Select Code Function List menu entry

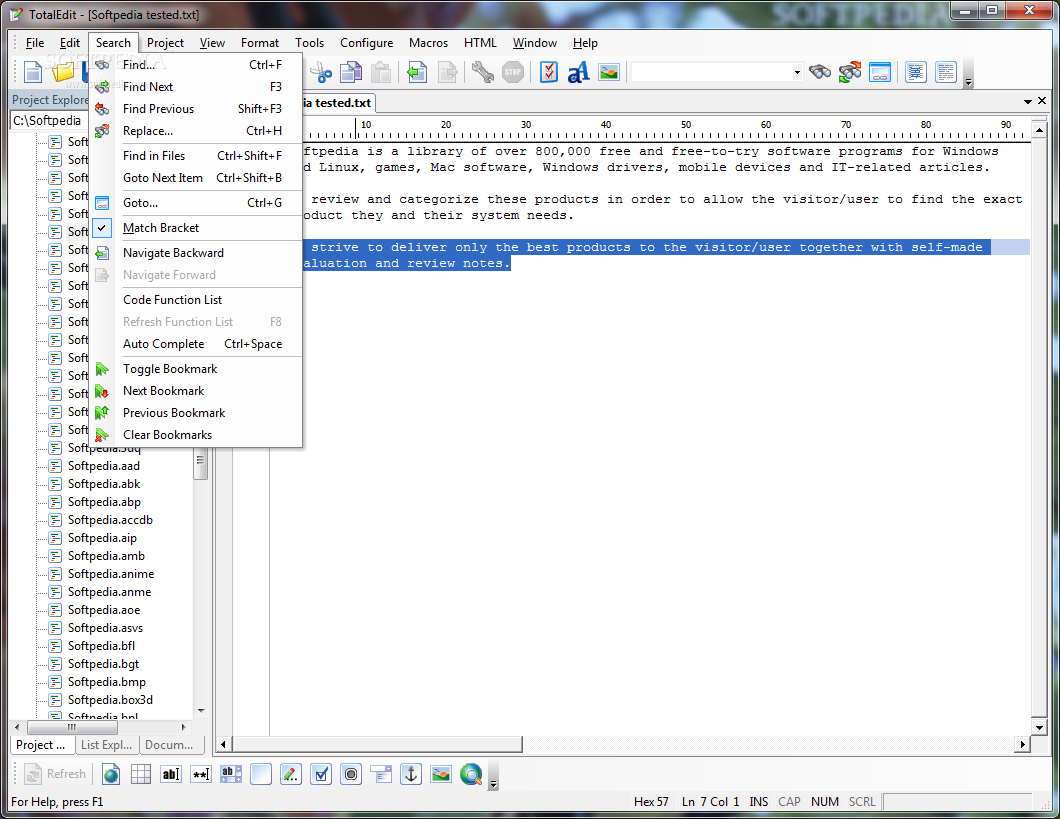point(197,299)
